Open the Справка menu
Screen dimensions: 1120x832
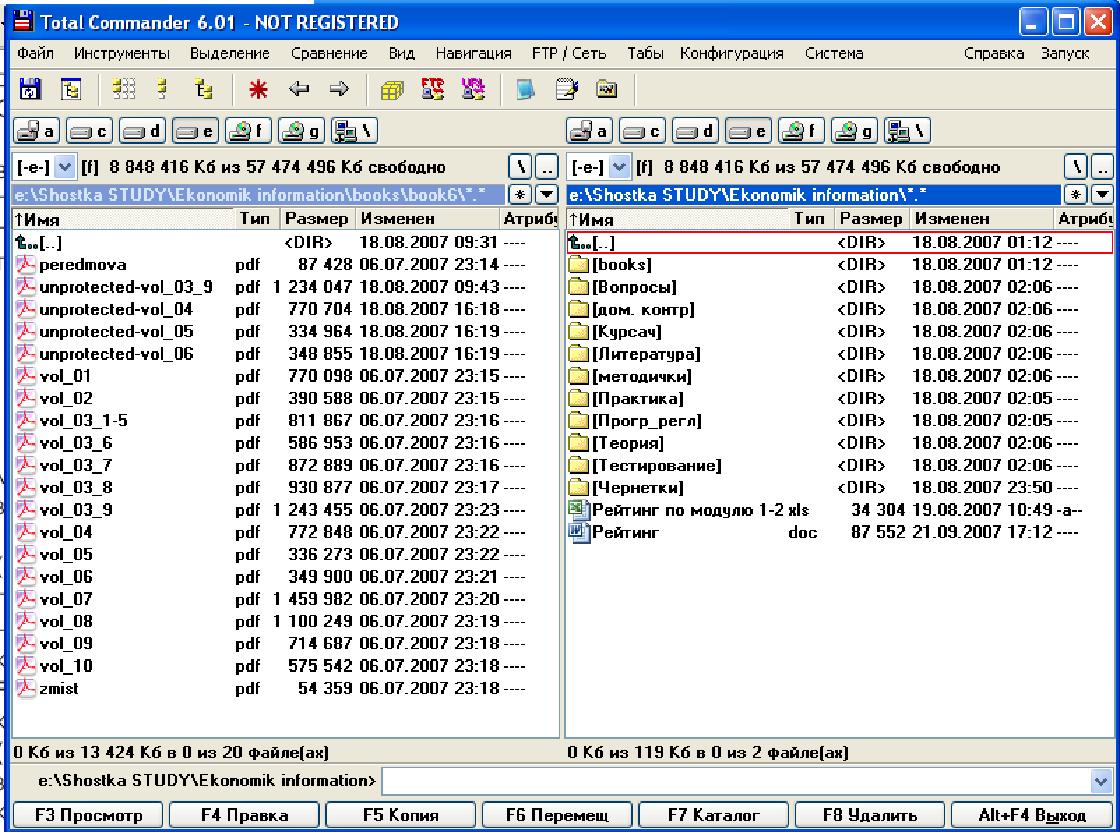coord(993,54)
